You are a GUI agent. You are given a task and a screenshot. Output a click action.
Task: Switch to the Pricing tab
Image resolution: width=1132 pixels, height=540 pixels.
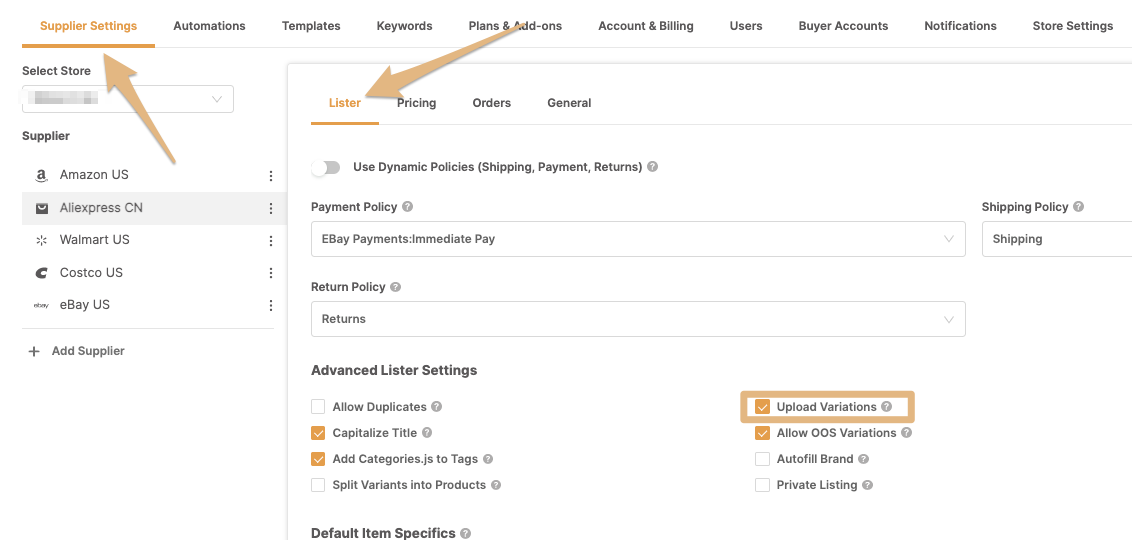416,103
